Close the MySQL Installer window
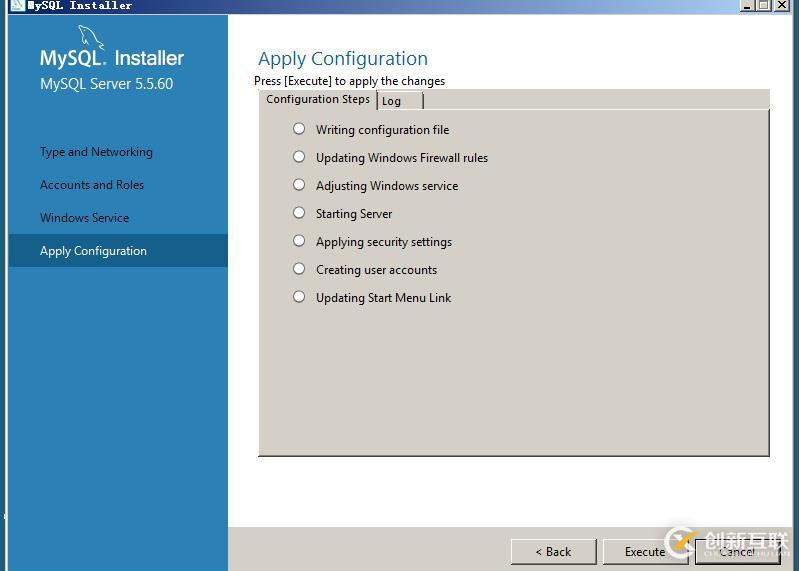Image resolution: width=799 pixels, height=571 pixels. coord(782,6)
